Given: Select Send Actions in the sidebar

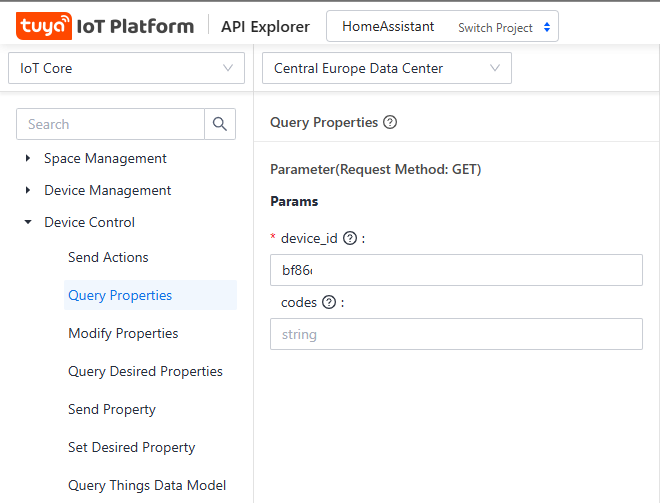Looking at the screenshot, I should click(108, 257).
